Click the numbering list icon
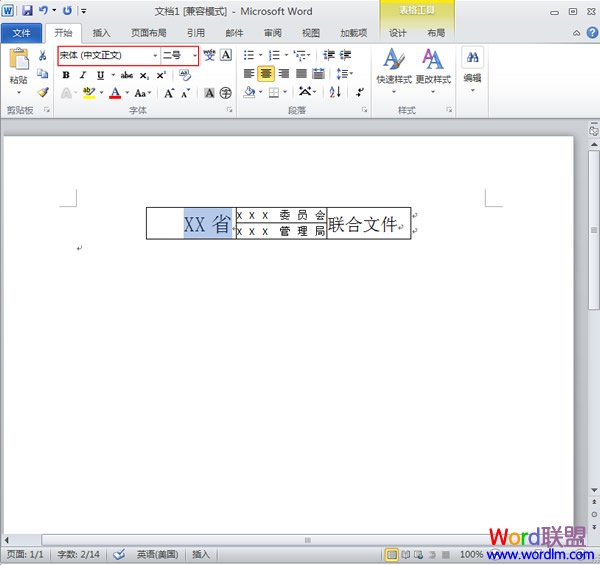Image resolution: width=600 pixels, height=565 pixels. coord(274,55)
